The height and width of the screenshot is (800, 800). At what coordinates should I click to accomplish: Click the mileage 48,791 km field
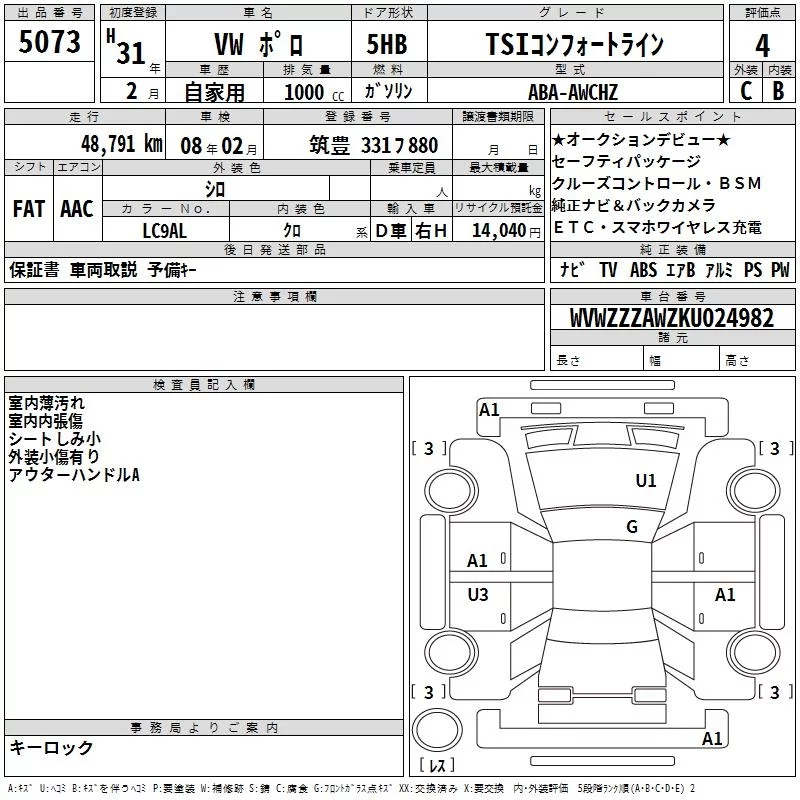[x=85, y=143]
